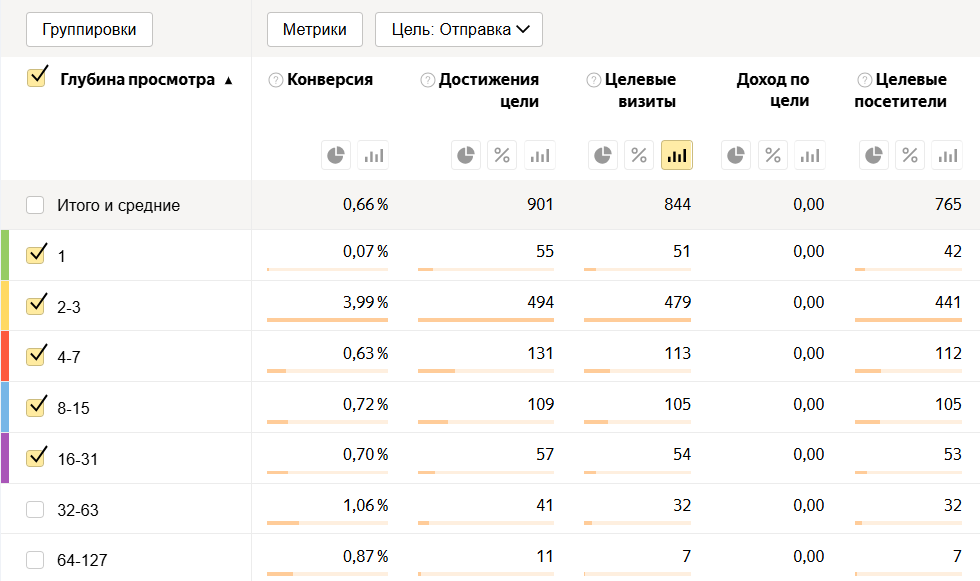Select percent icon under Достижения цели
The image size is (980, 581).
502,155
